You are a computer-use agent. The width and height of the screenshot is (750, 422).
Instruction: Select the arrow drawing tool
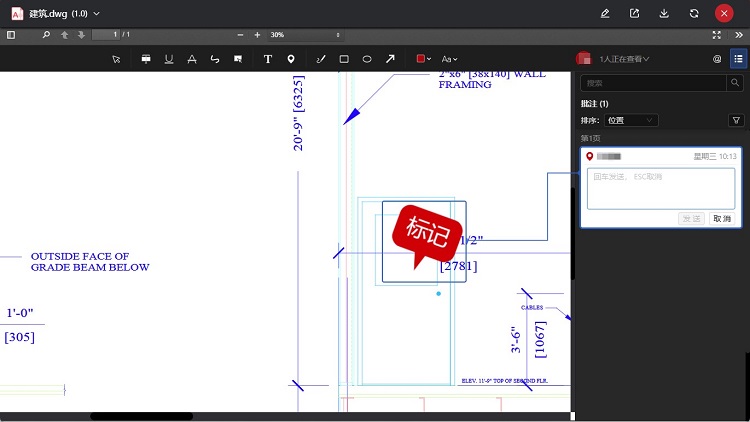coord(390,59)
